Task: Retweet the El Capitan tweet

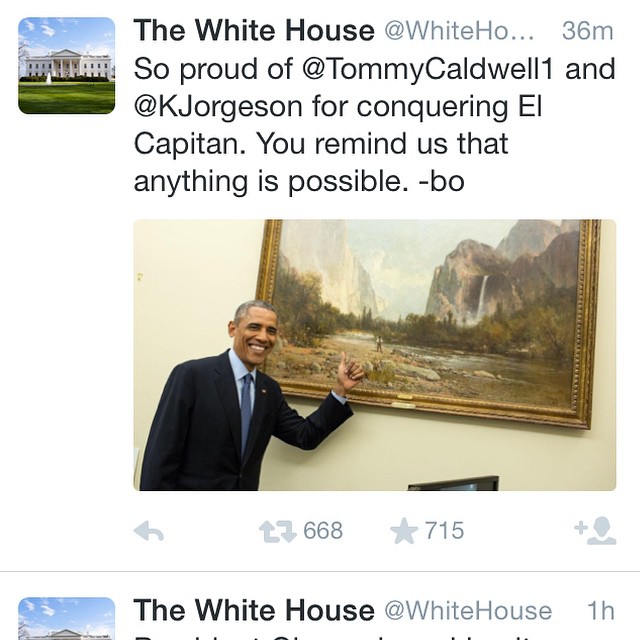Action: click(x=278, y=531)
